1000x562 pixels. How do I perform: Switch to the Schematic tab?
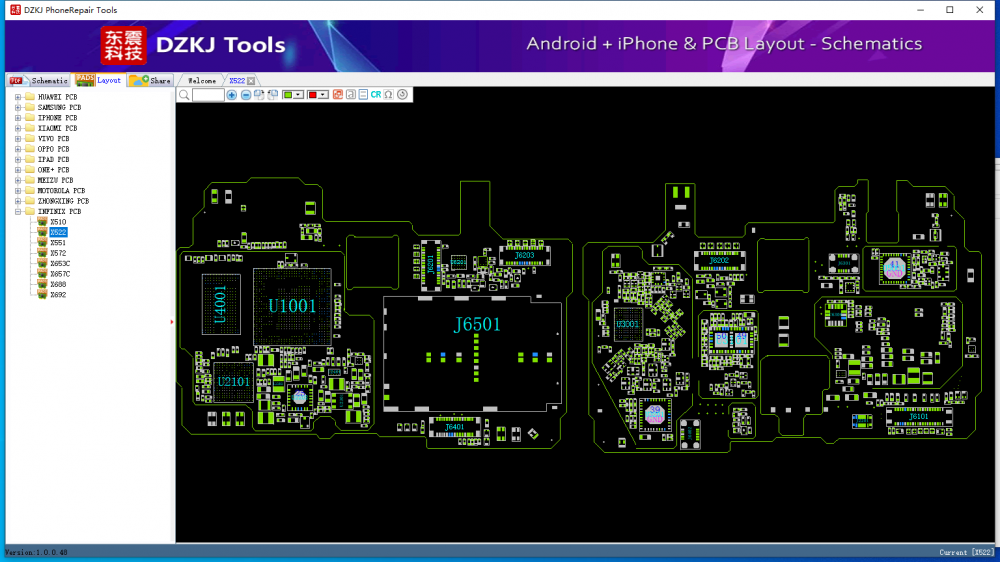click(40, 80)
